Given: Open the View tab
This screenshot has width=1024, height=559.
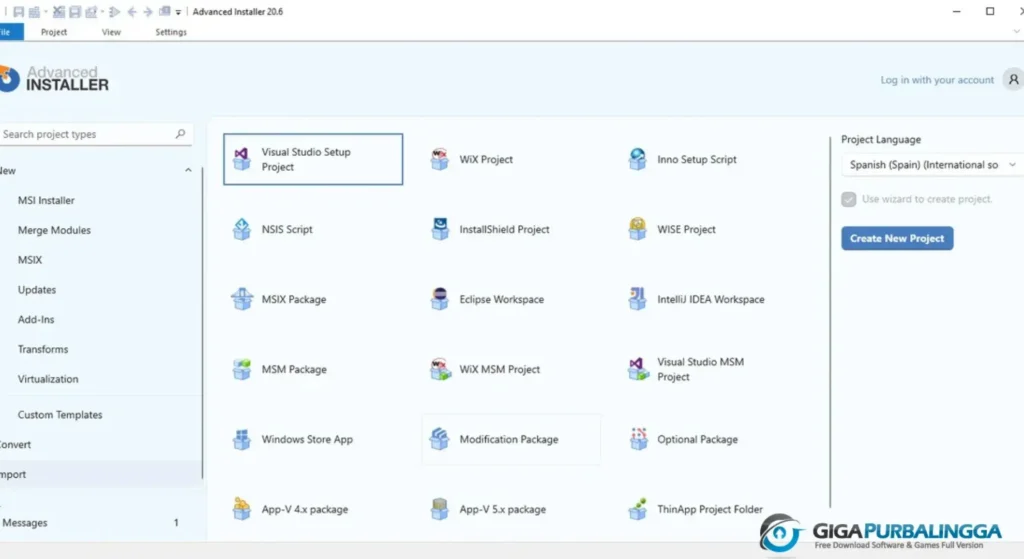Looking at the screenshot, I should tap(111, 32).
